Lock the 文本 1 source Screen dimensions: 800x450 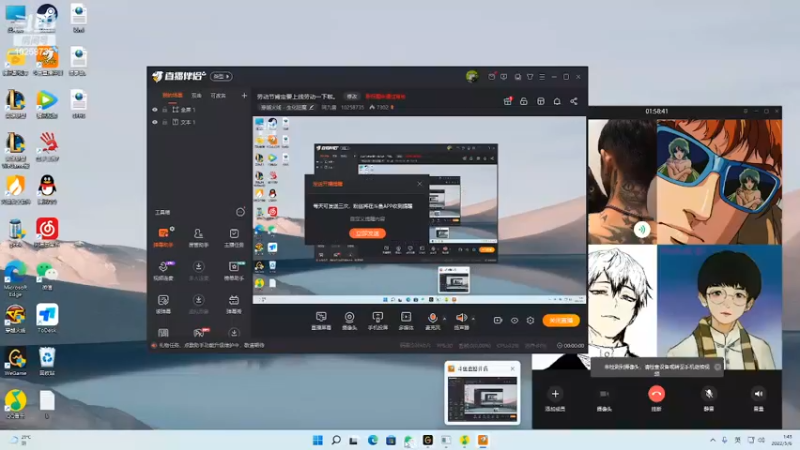[x=165, y=122]
